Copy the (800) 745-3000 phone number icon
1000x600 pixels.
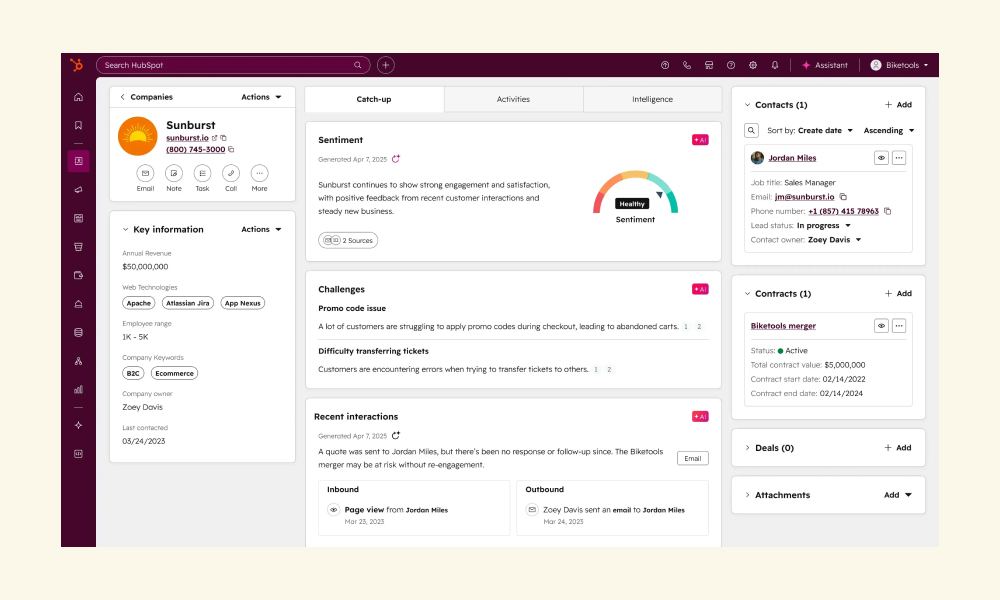point(231,149)
